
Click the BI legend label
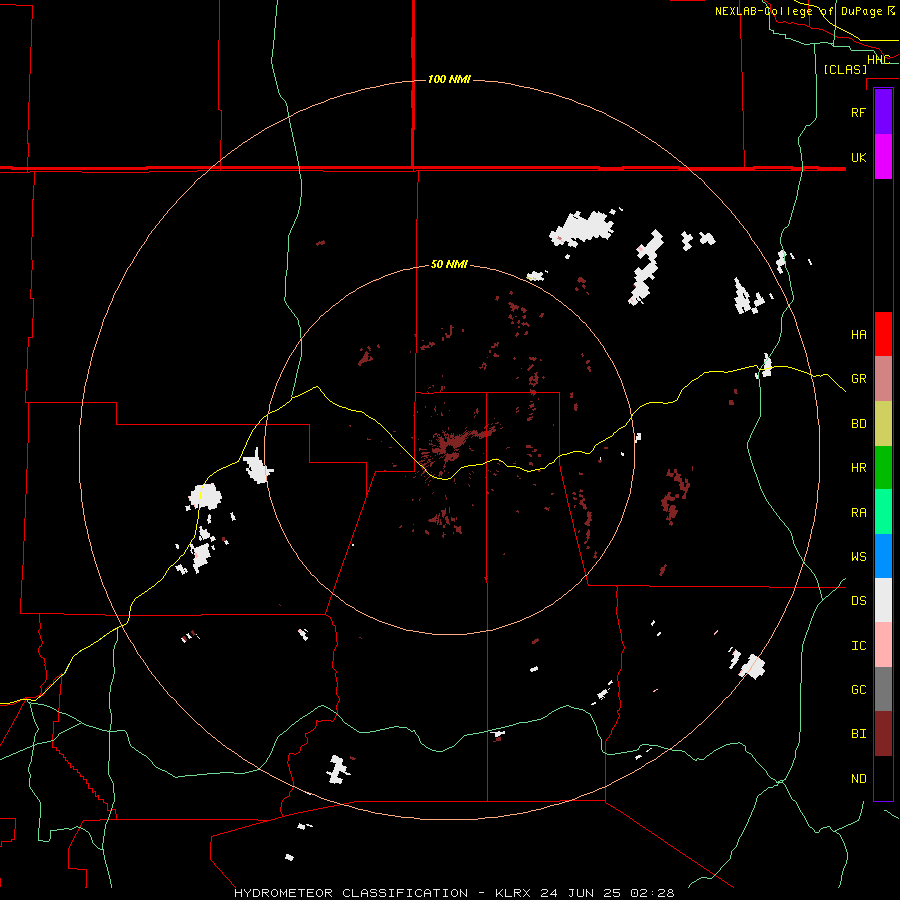(858, 734)
